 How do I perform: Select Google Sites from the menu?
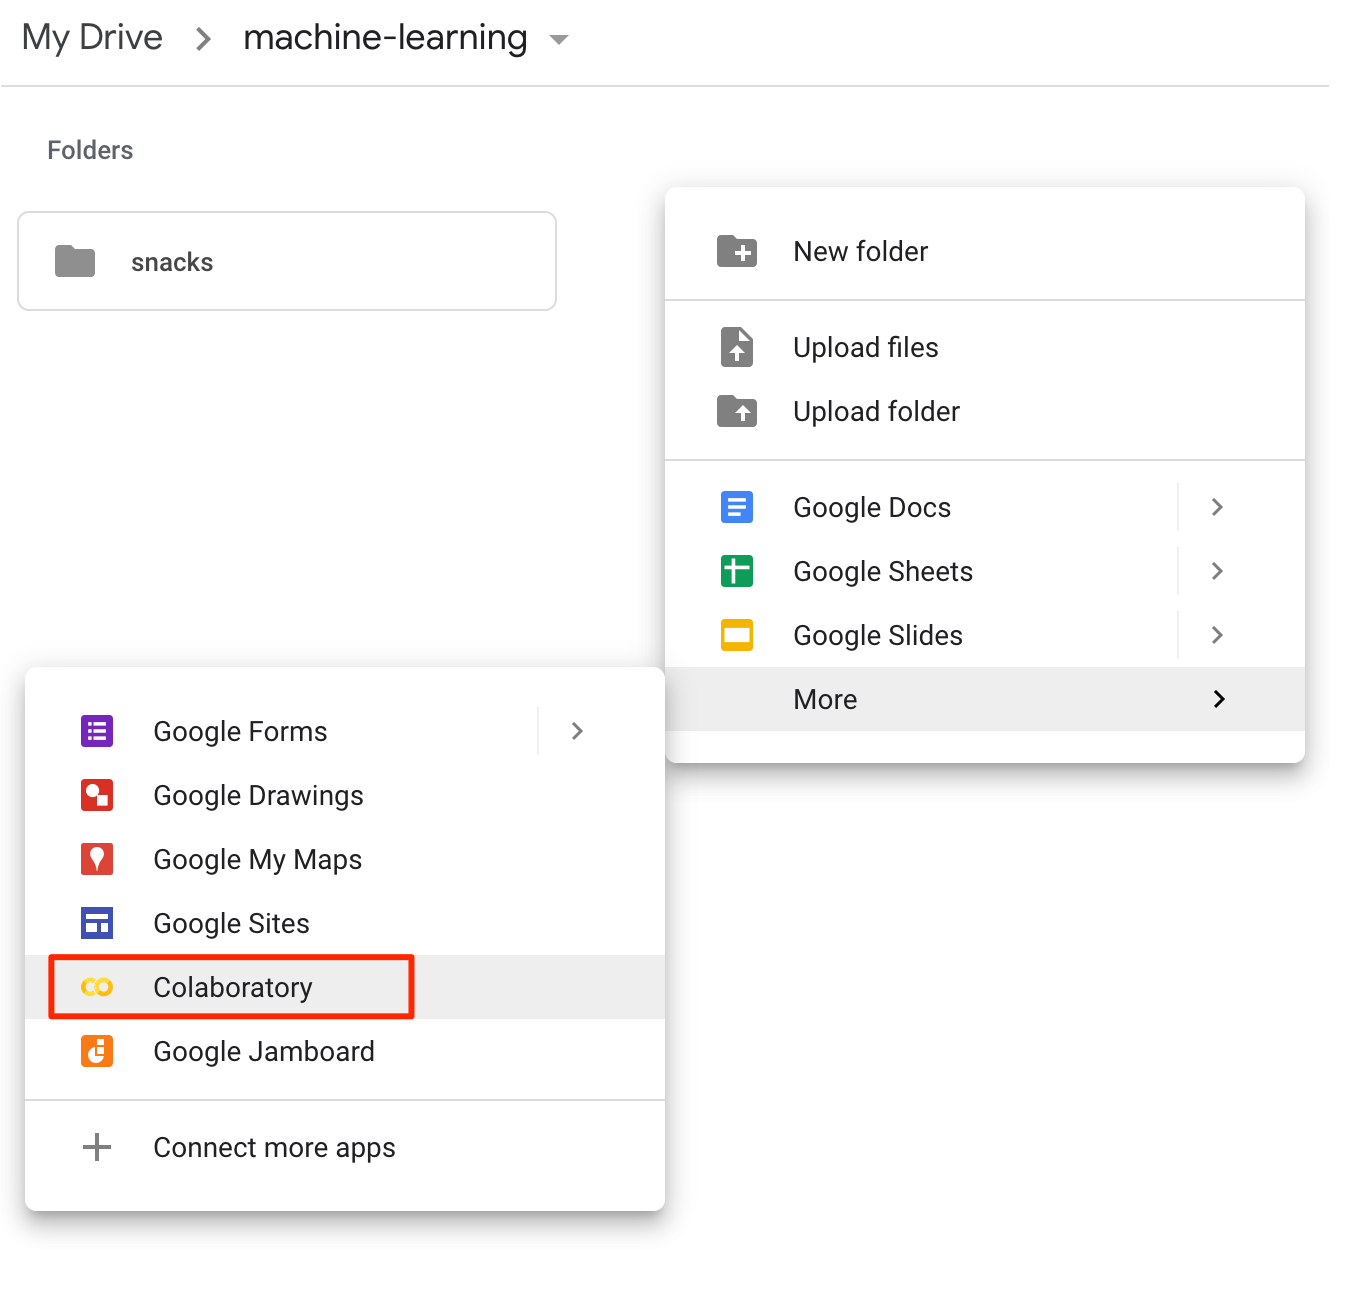(x=231, y=923)
